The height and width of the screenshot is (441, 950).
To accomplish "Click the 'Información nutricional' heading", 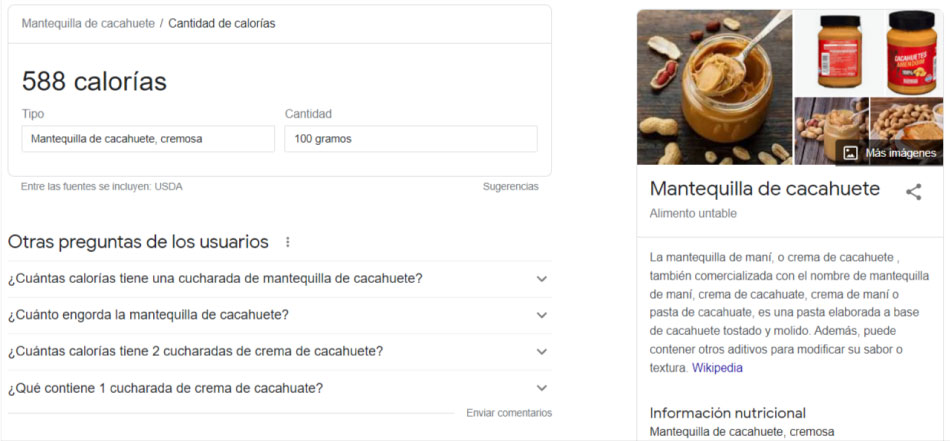I will [x=728, y=413].
